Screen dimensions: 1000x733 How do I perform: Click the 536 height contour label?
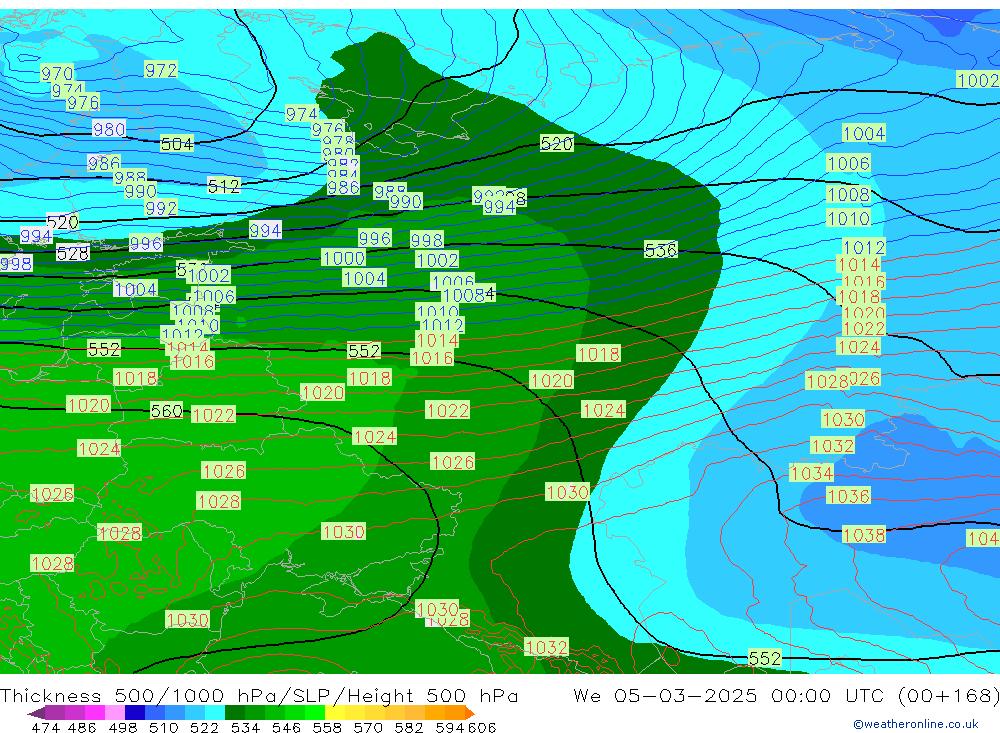660,249
